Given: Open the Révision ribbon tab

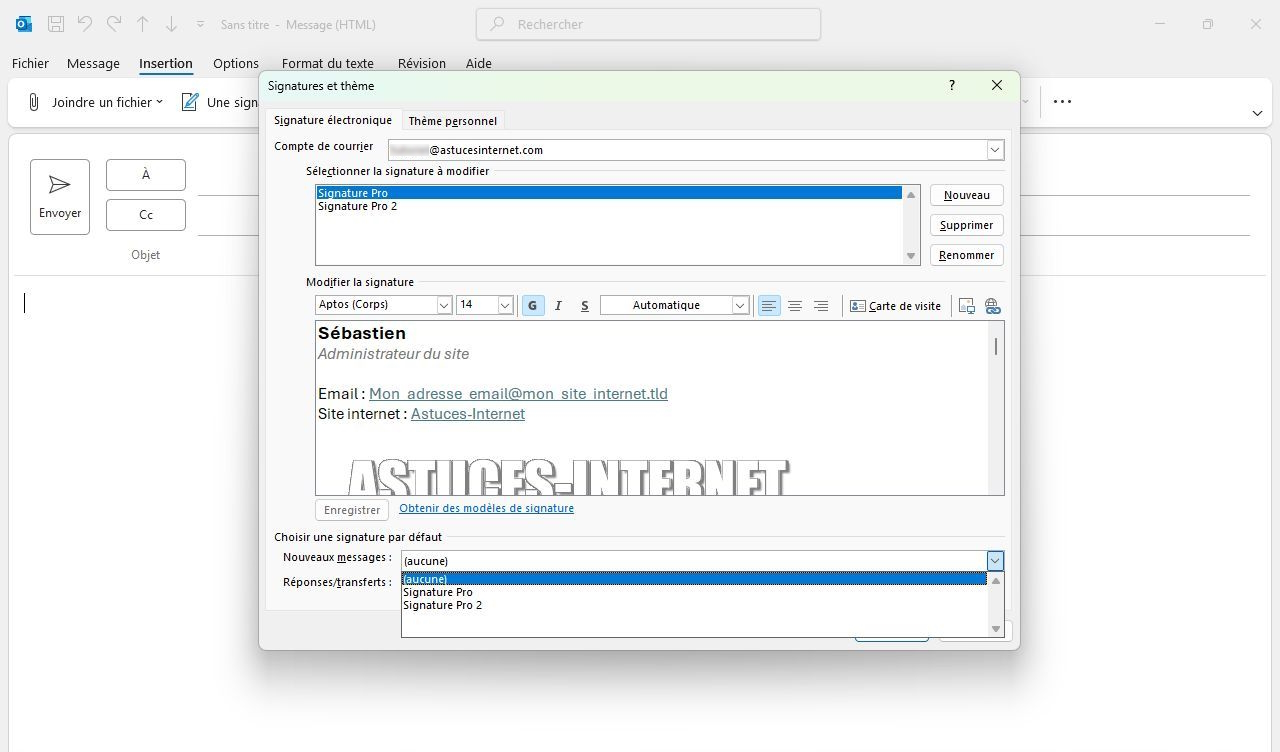Looking at the screenshot, I should pos(422,63).
